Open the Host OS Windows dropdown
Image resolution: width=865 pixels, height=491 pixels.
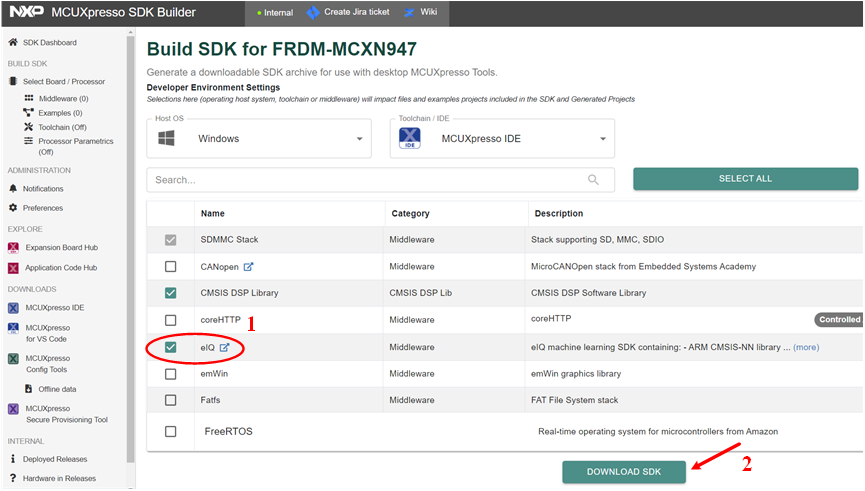[259, 138]
